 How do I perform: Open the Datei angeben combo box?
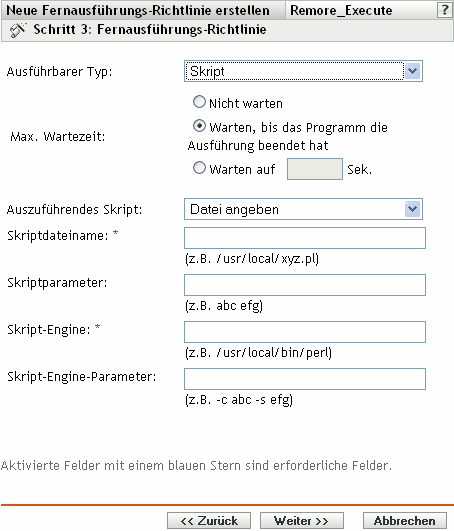coord(303,209)
